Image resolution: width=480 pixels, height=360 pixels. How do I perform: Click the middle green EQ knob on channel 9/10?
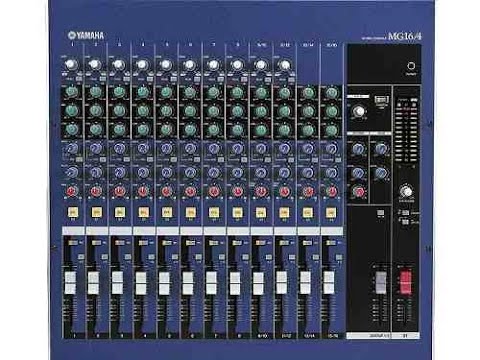(x=261, y=111)
